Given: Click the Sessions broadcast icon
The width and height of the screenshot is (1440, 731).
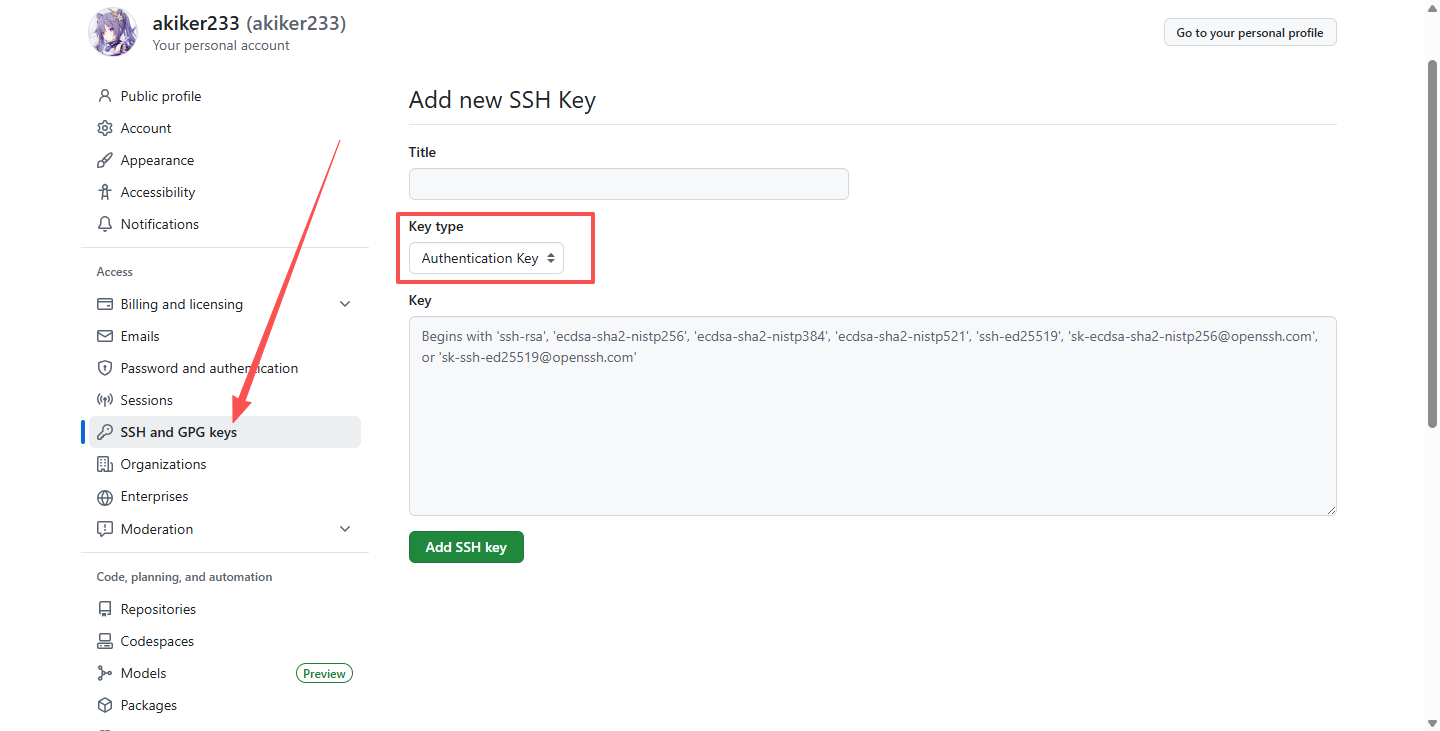Looking at the screenshot, I should point(104,400).
